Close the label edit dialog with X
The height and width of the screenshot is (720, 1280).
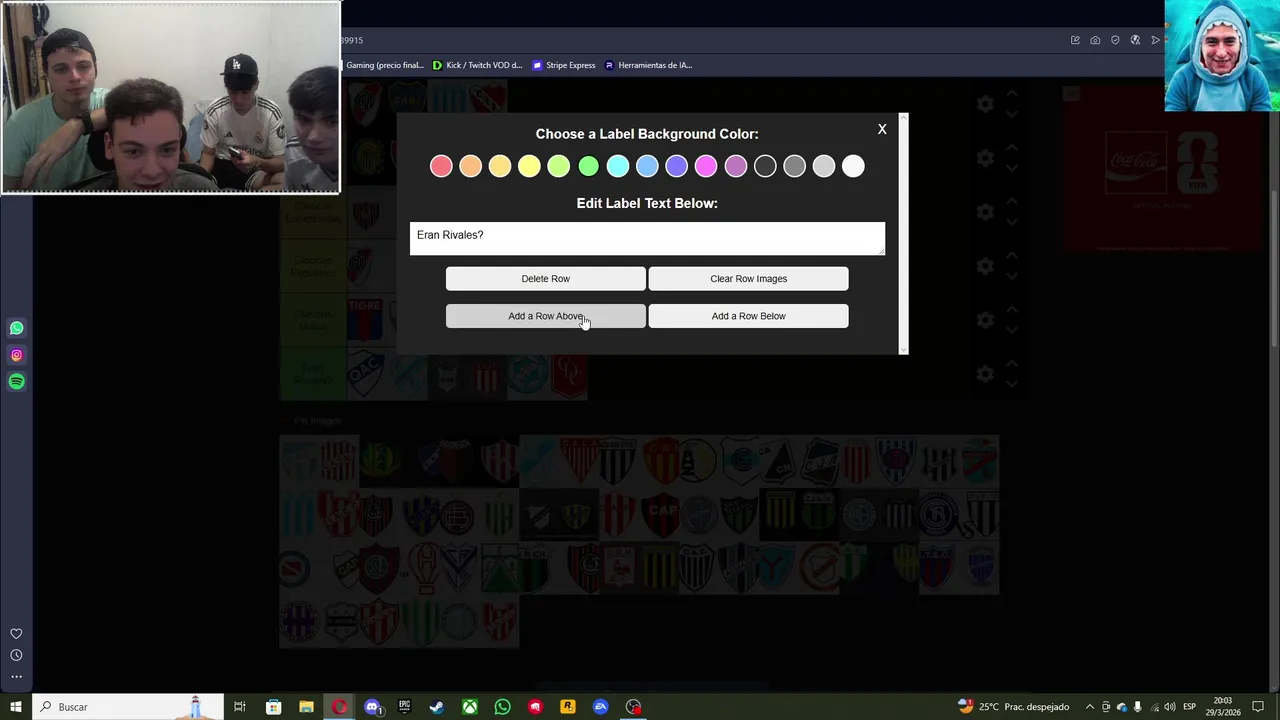[882, 129]
